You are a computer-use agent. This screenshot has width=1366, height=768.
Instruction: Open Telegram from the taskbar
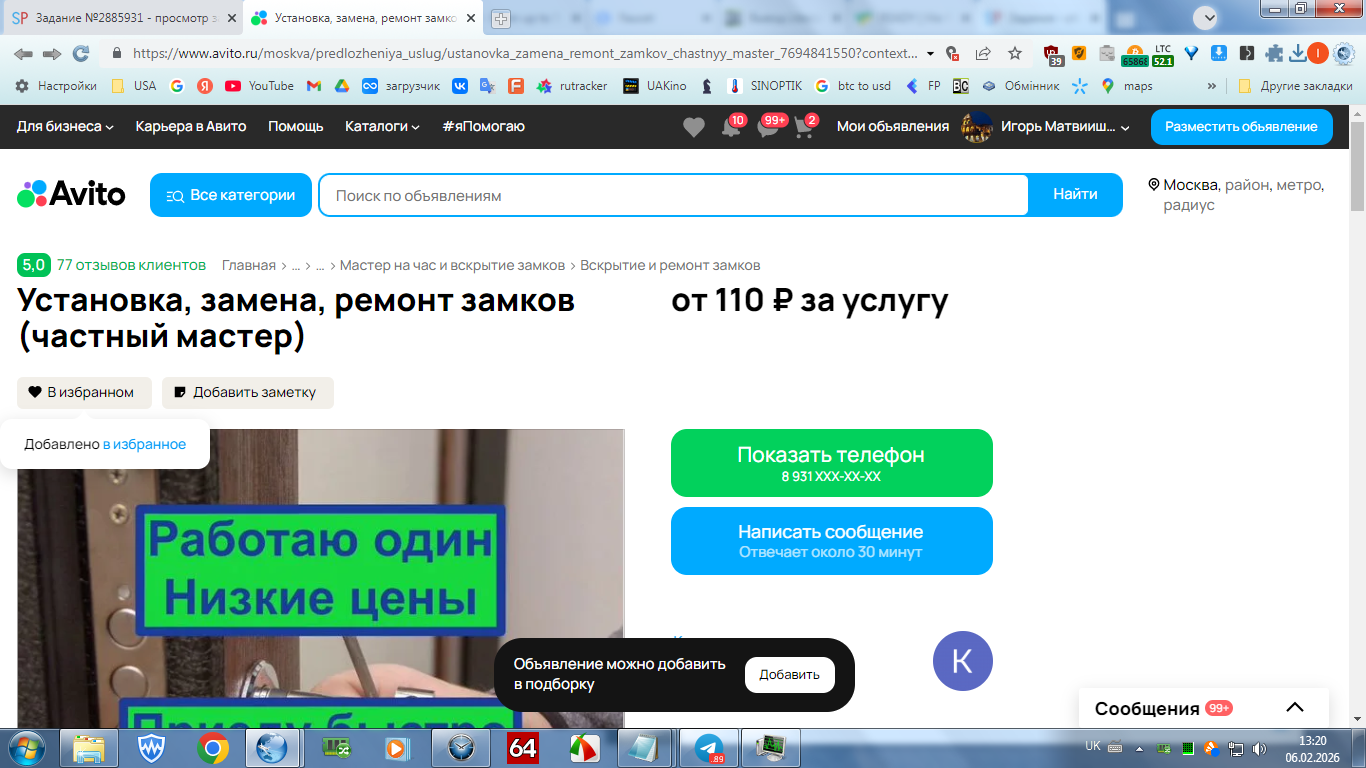coord(709,748)
